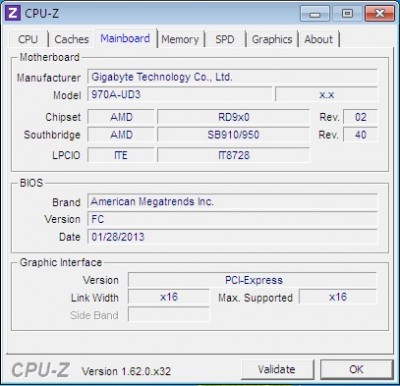The image size is (400, 386).
Task: Click the Southbridge AMD vendor field
Action: click(x=121, y=135)
